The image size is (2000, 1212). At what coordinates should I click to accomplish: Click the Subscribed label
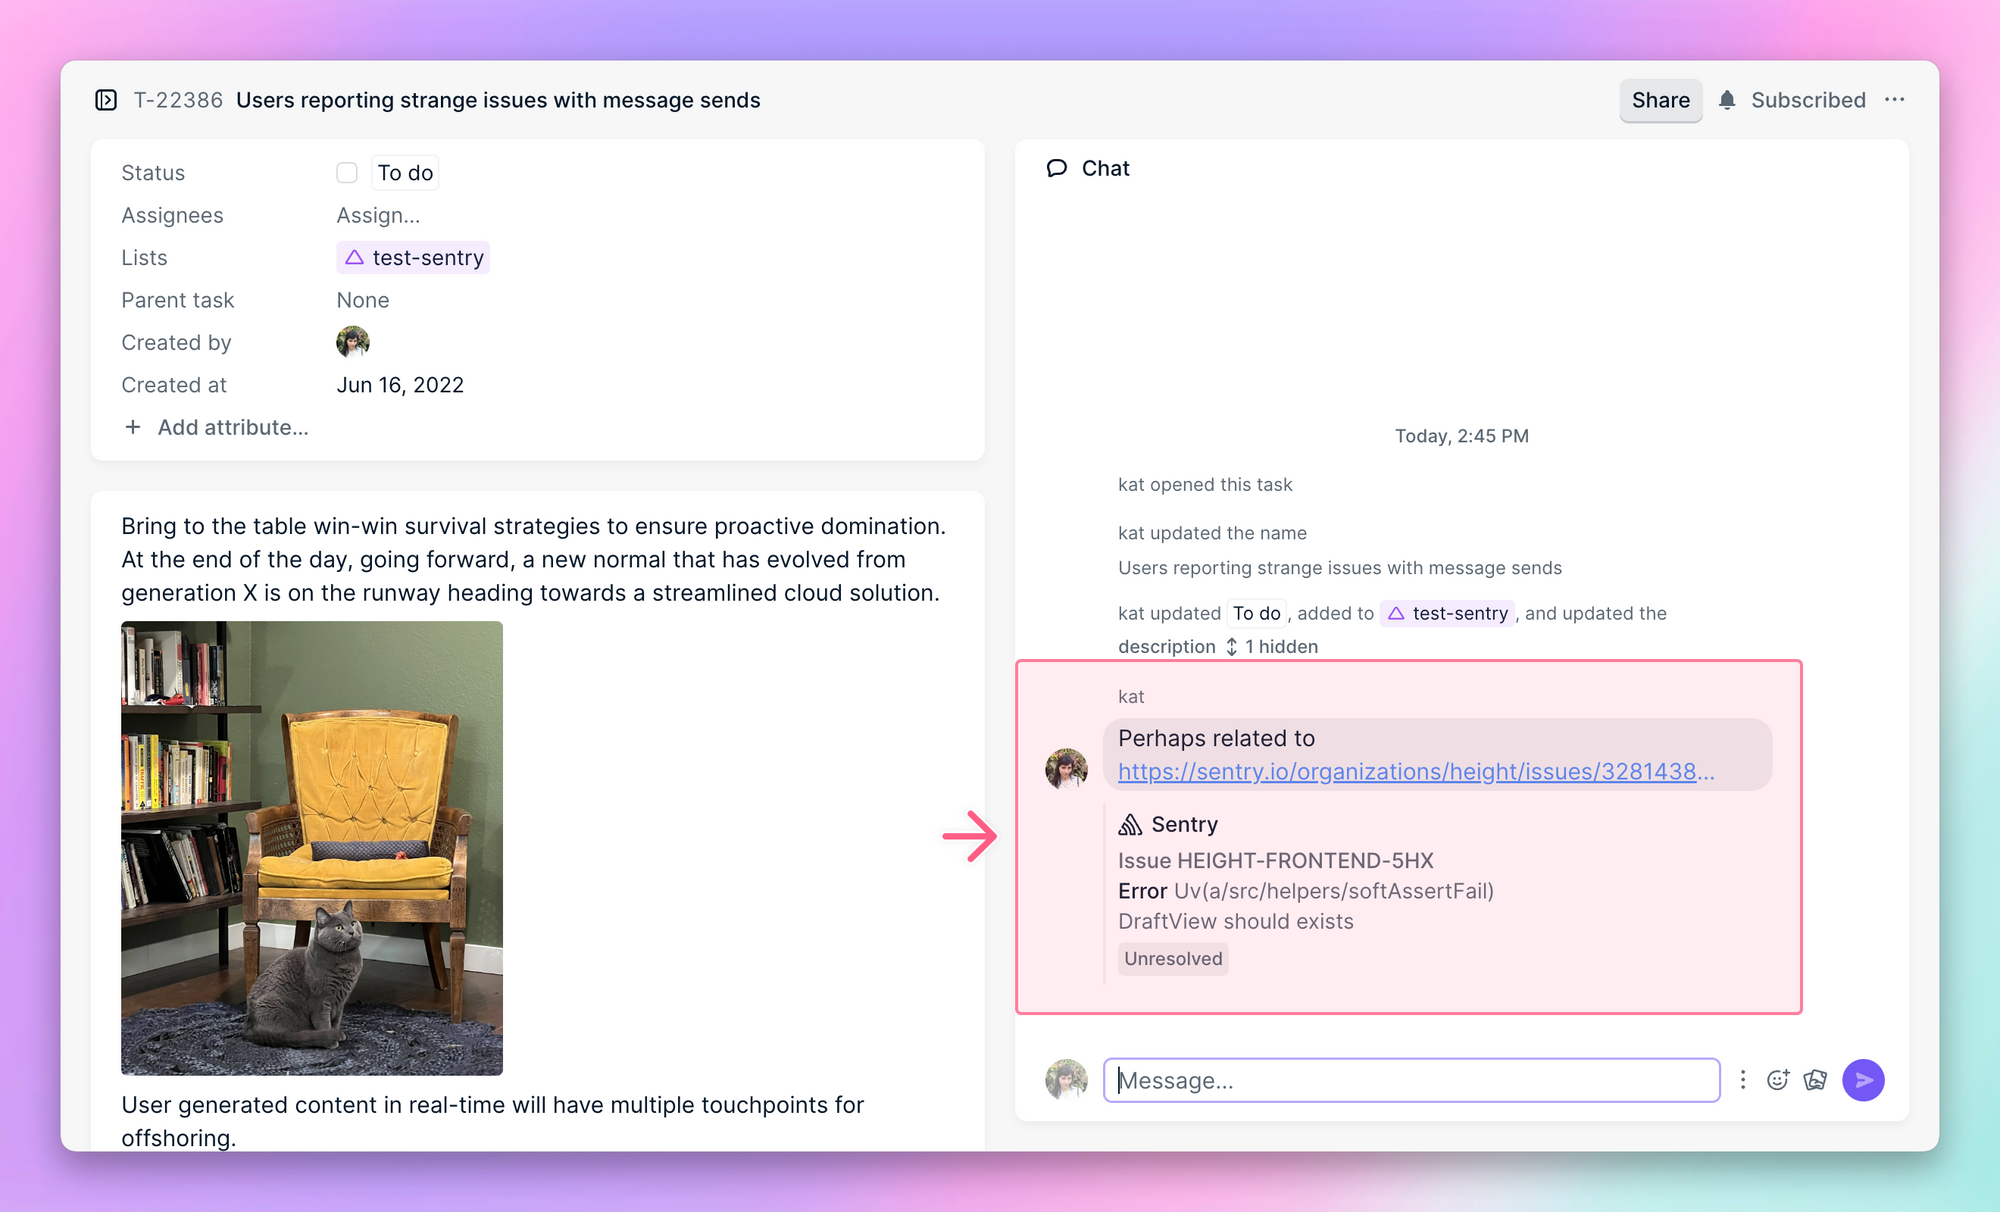tap(1808, 100)
